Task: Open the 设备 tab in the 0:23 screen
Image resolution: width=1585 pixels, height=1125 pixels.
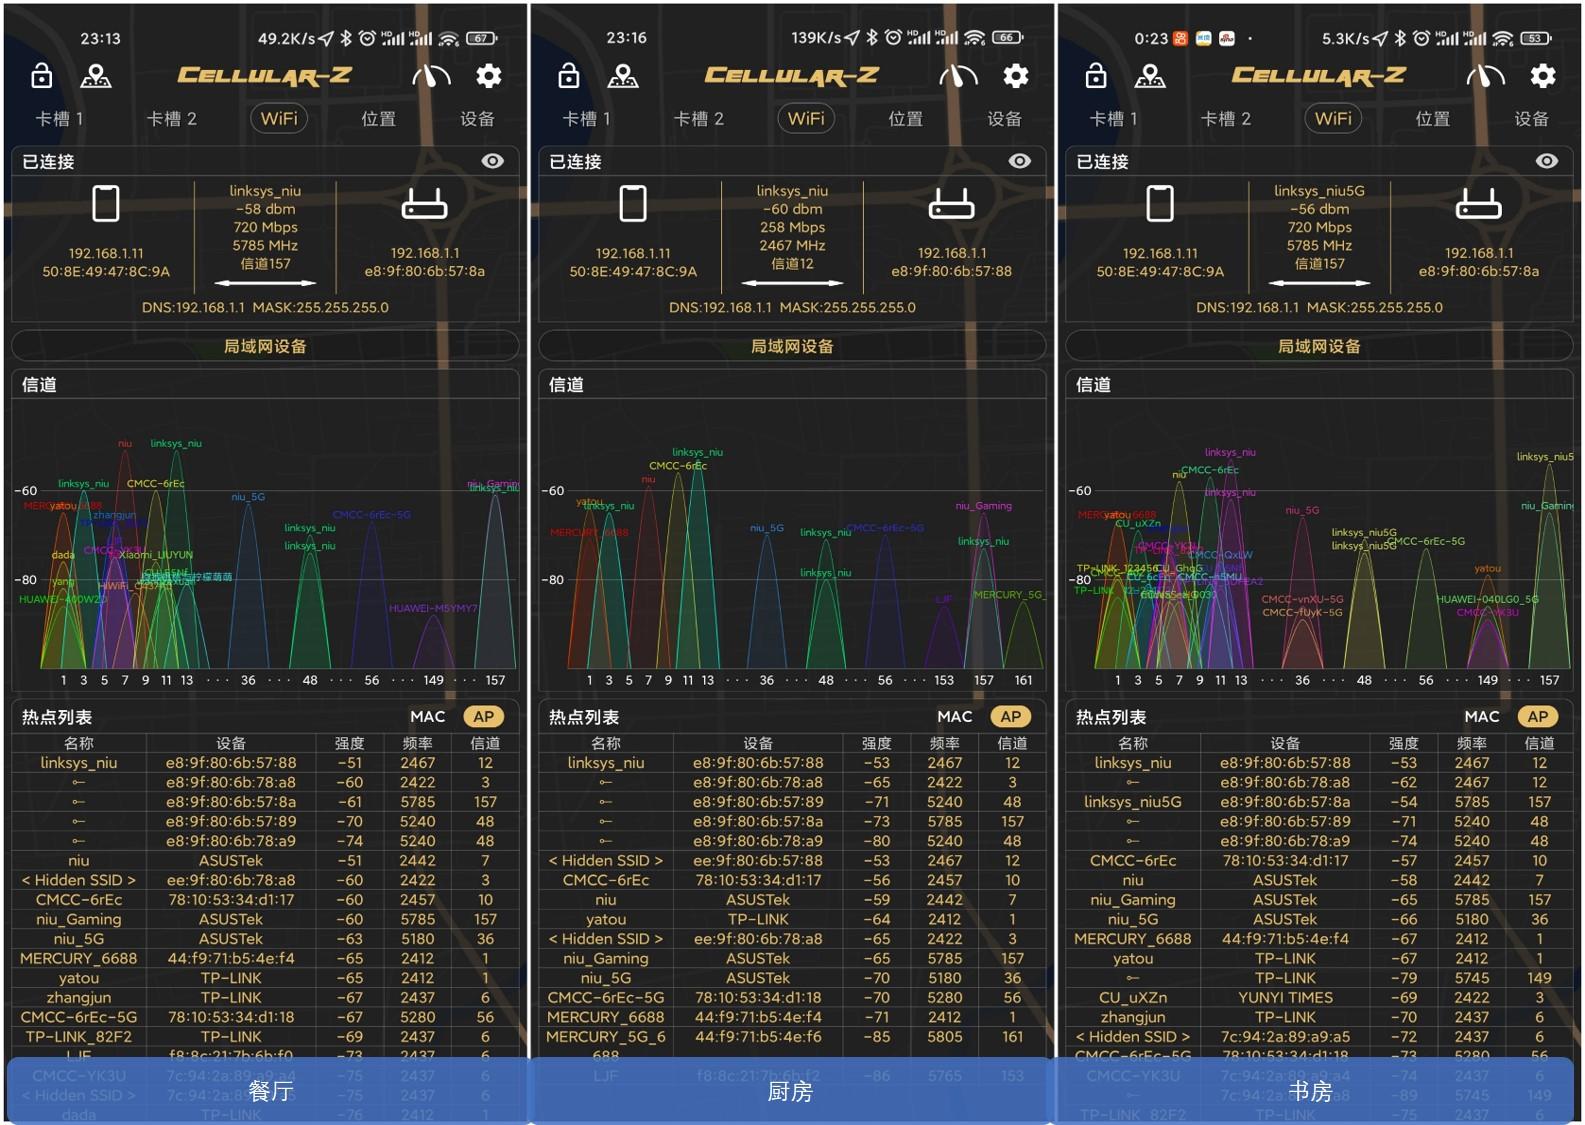Action: (x=1531, y=119)
